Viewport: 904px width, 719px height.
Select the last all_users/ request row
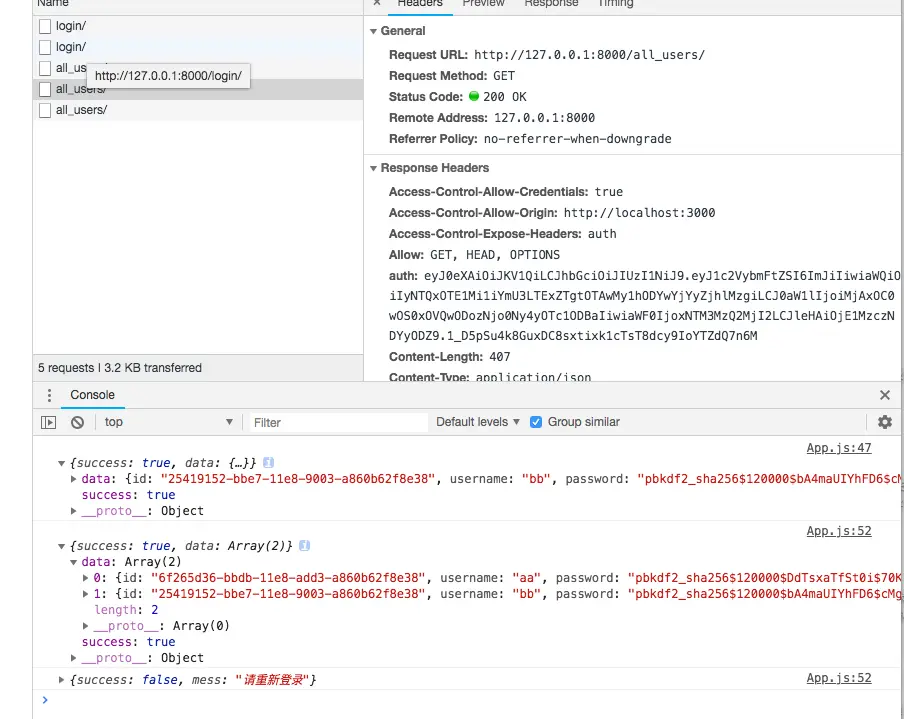point(198,110)
